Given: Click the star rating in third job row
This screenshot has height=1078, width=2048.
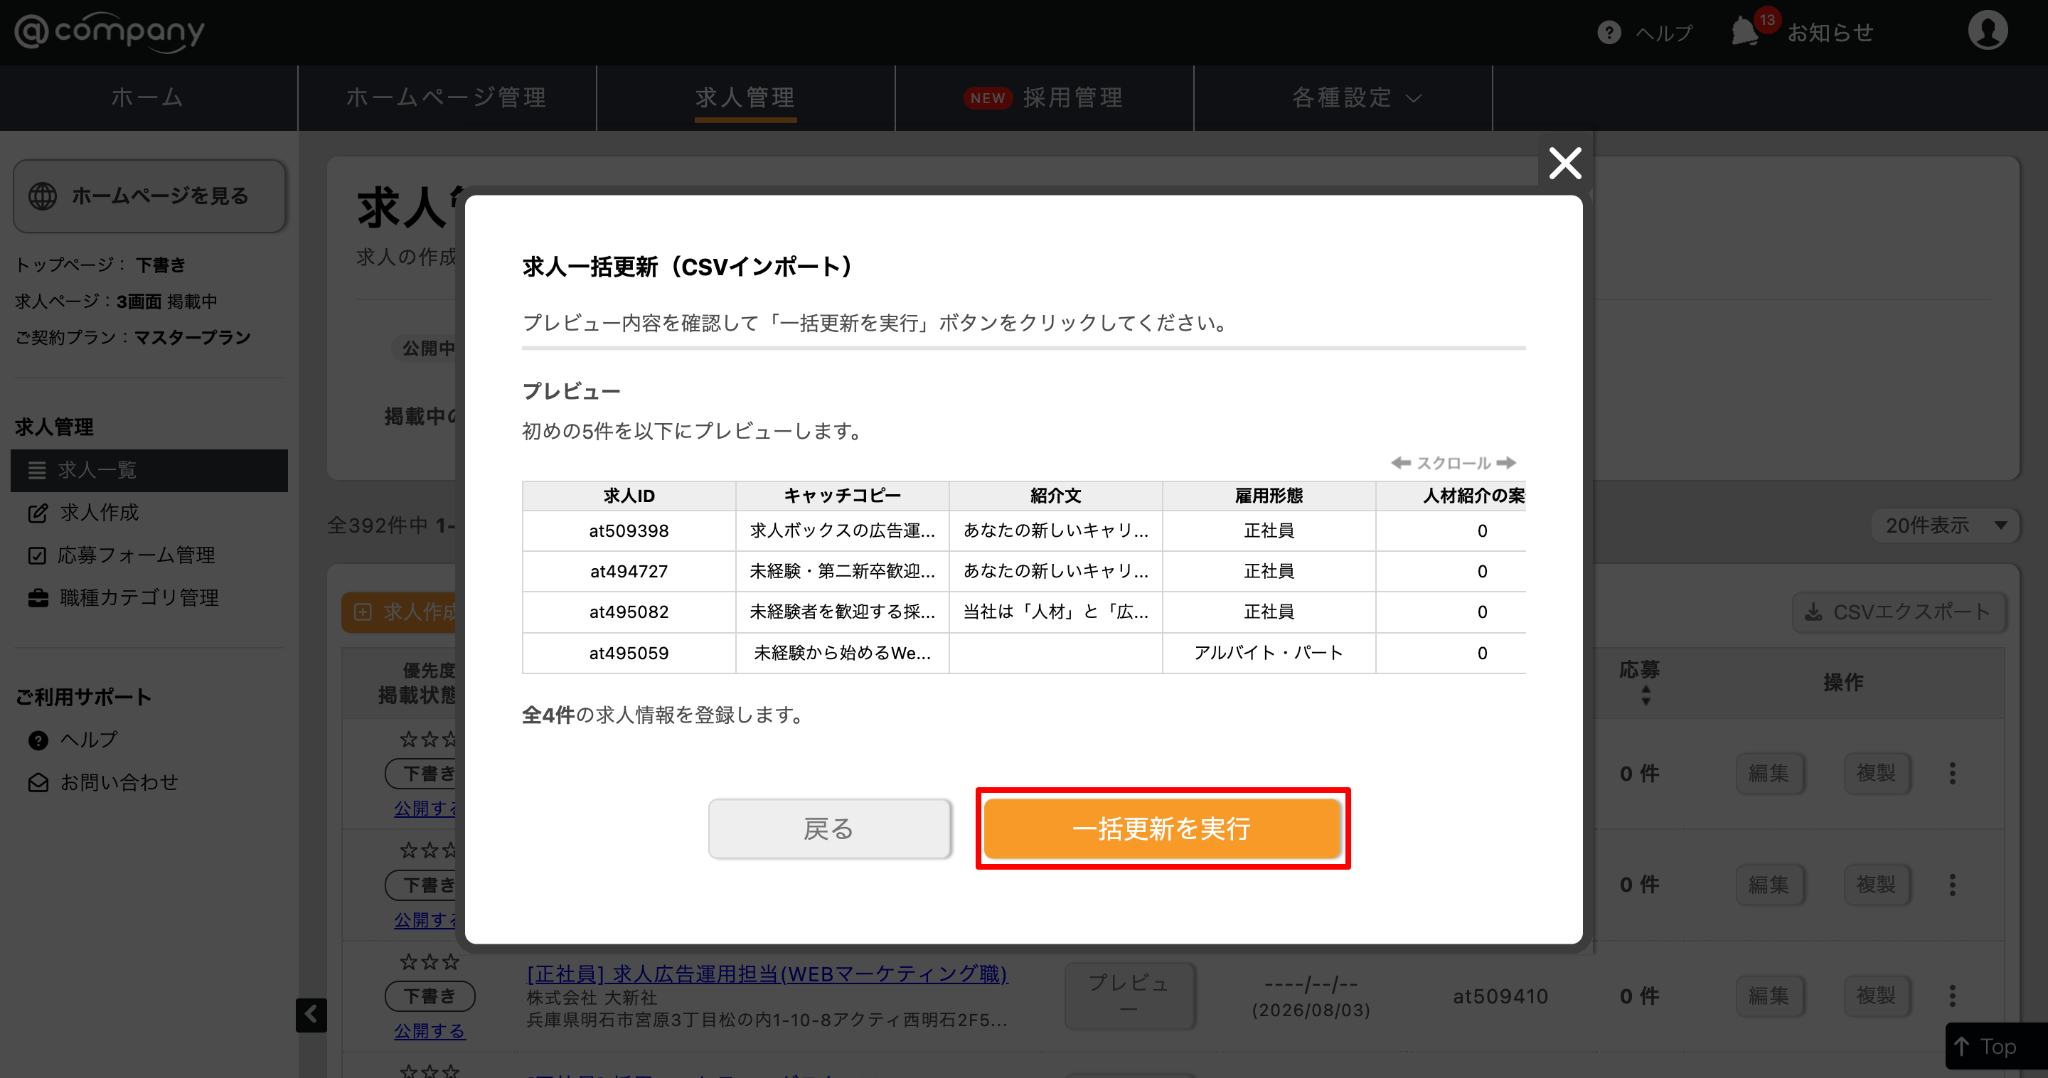Looking at the screenshot, I should pyautogui.click(x=429, y=962).
